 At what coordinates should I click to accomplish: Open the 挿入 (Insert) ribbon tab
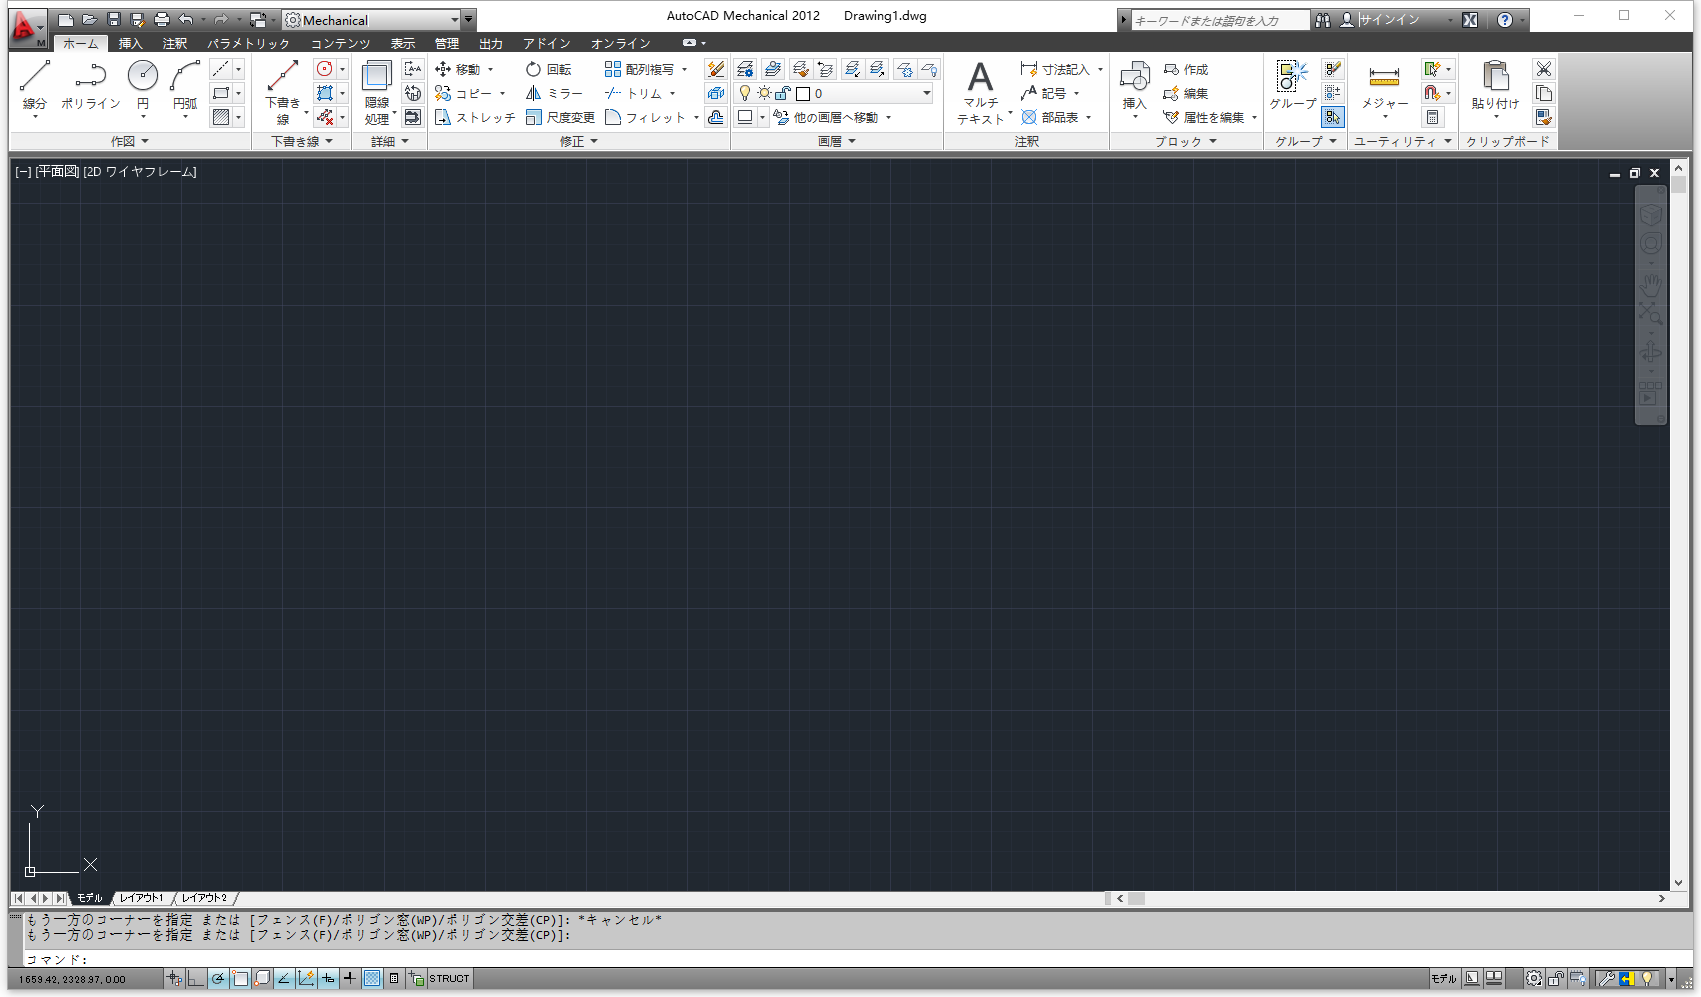pyautogui.click(x=130, y=43)
